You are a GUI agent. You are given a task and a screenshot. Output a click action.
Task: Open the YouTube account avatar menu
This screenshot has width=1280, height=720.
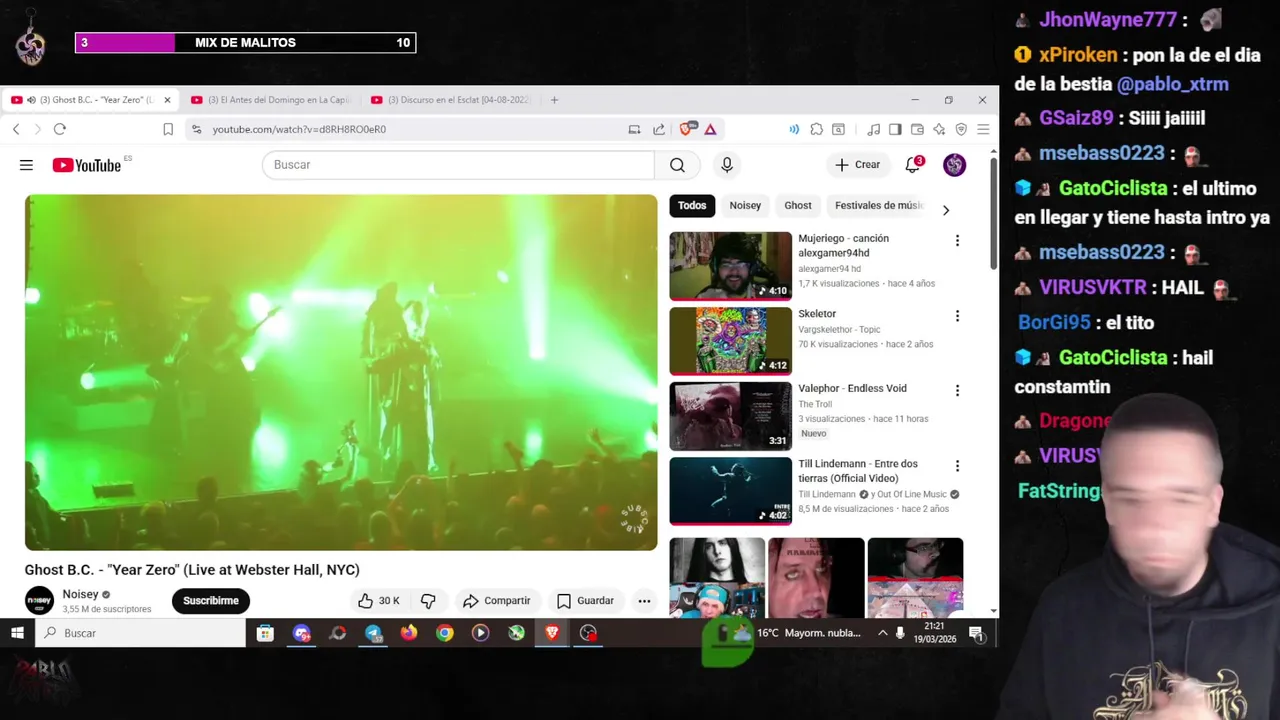coord(954,165)
